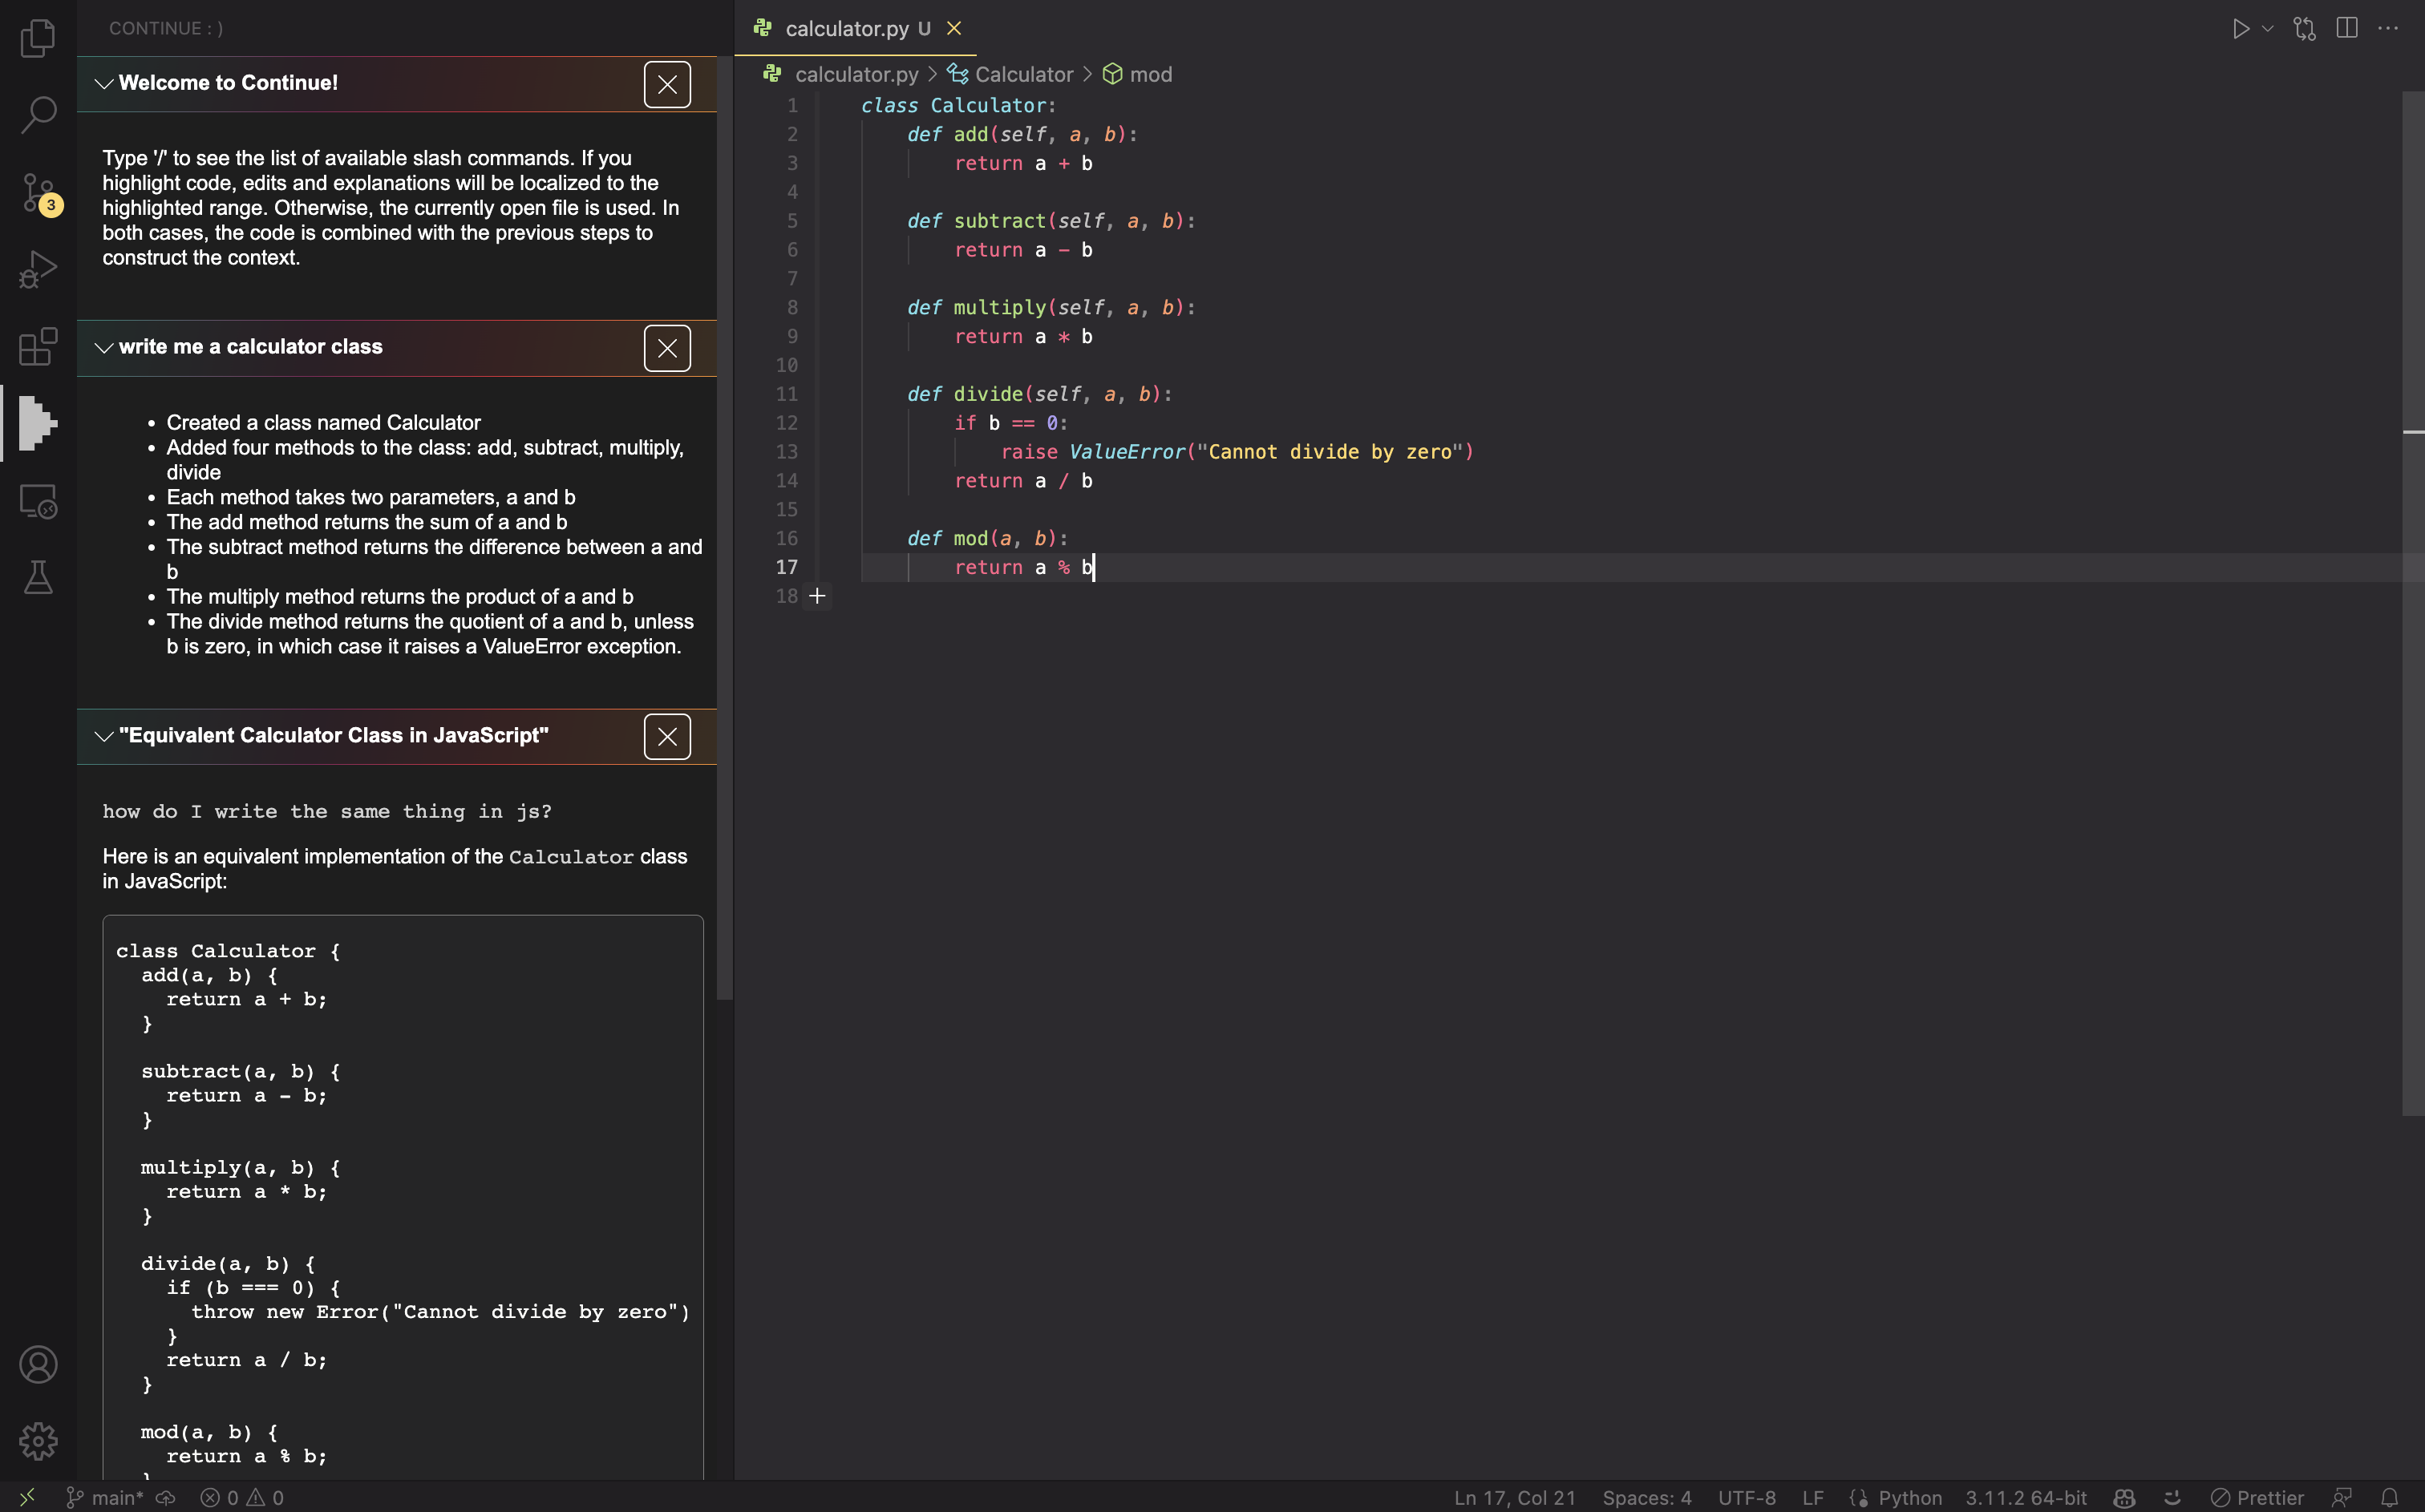This screenshot has height=1512, width=2425.
Task: Open the Manage settings gear
Action: pos(38,1441)
